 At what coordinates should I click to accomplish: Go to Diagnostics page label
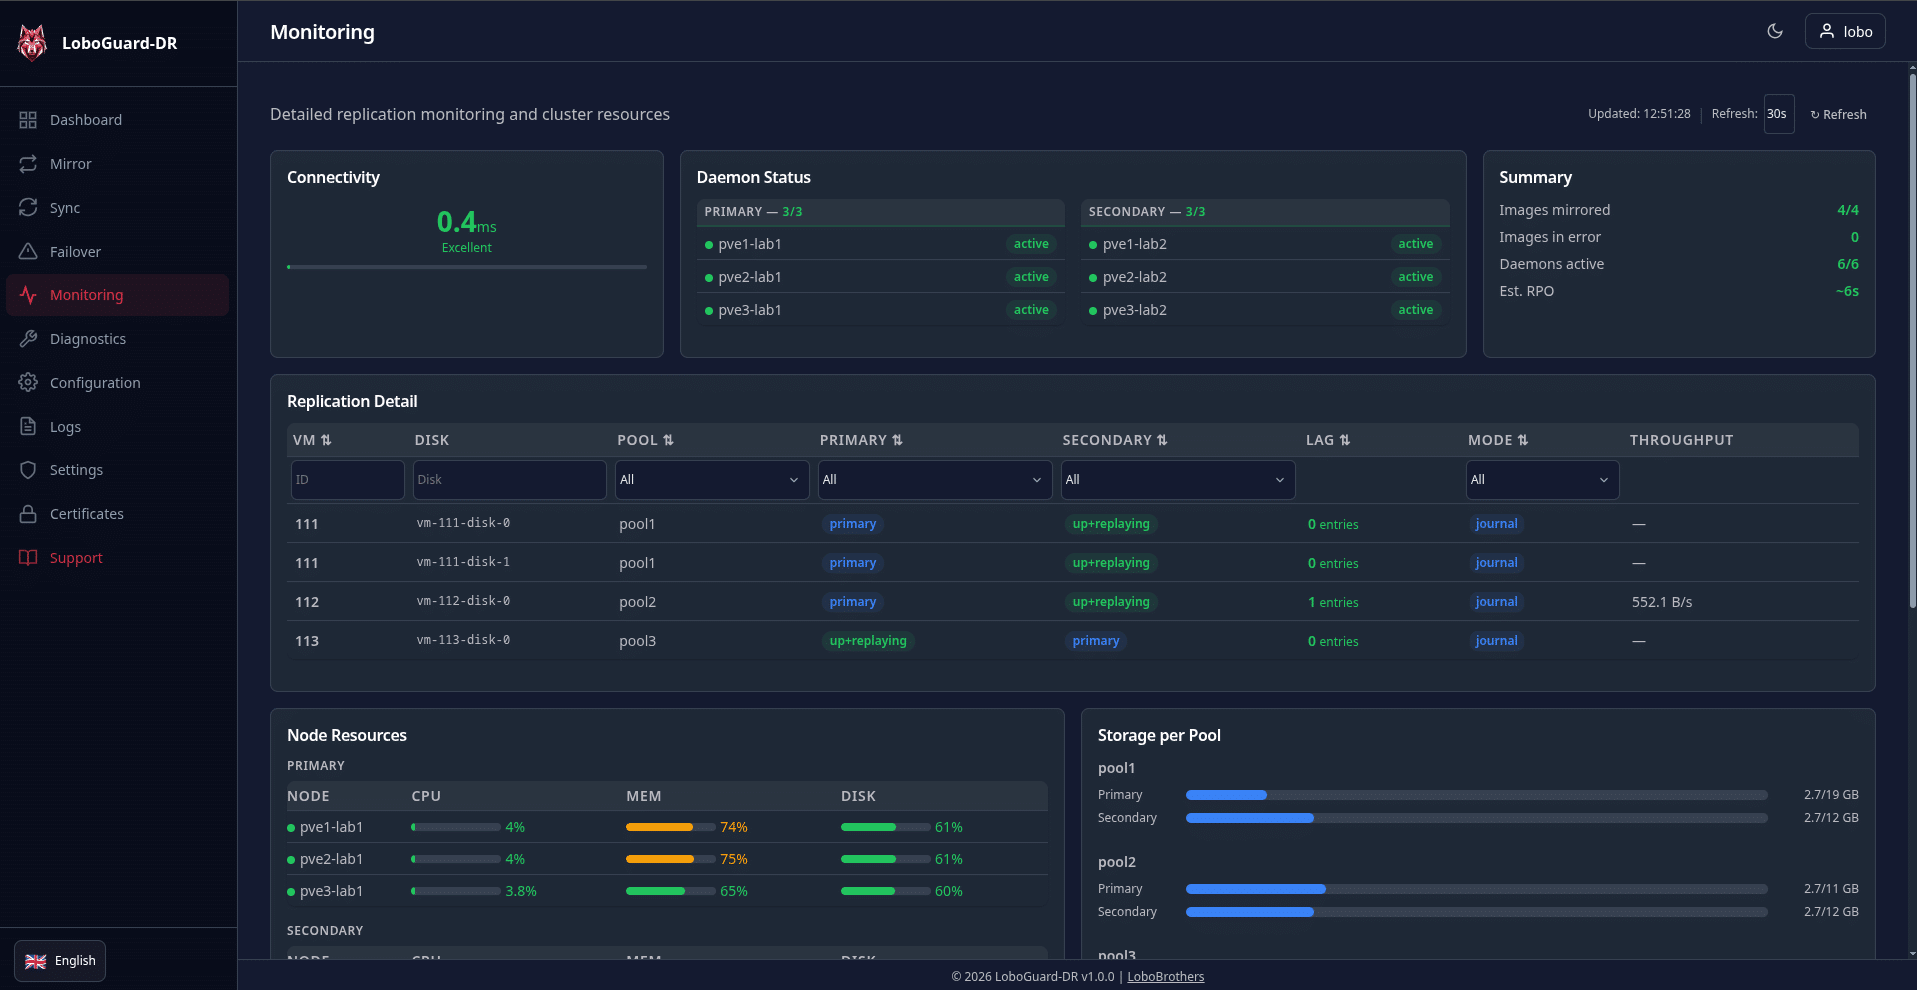pyautogui.click(x=88, y=339)
